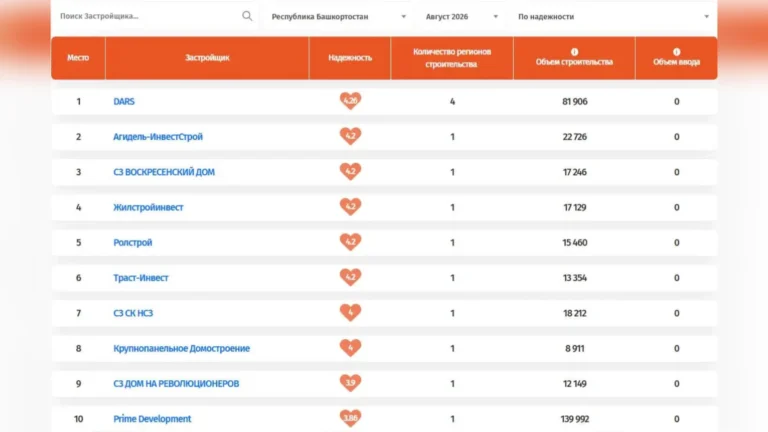Click reliability heart icon for Жилстройинвест
Viewport: 768px width, 432px height.
(350, 207)
